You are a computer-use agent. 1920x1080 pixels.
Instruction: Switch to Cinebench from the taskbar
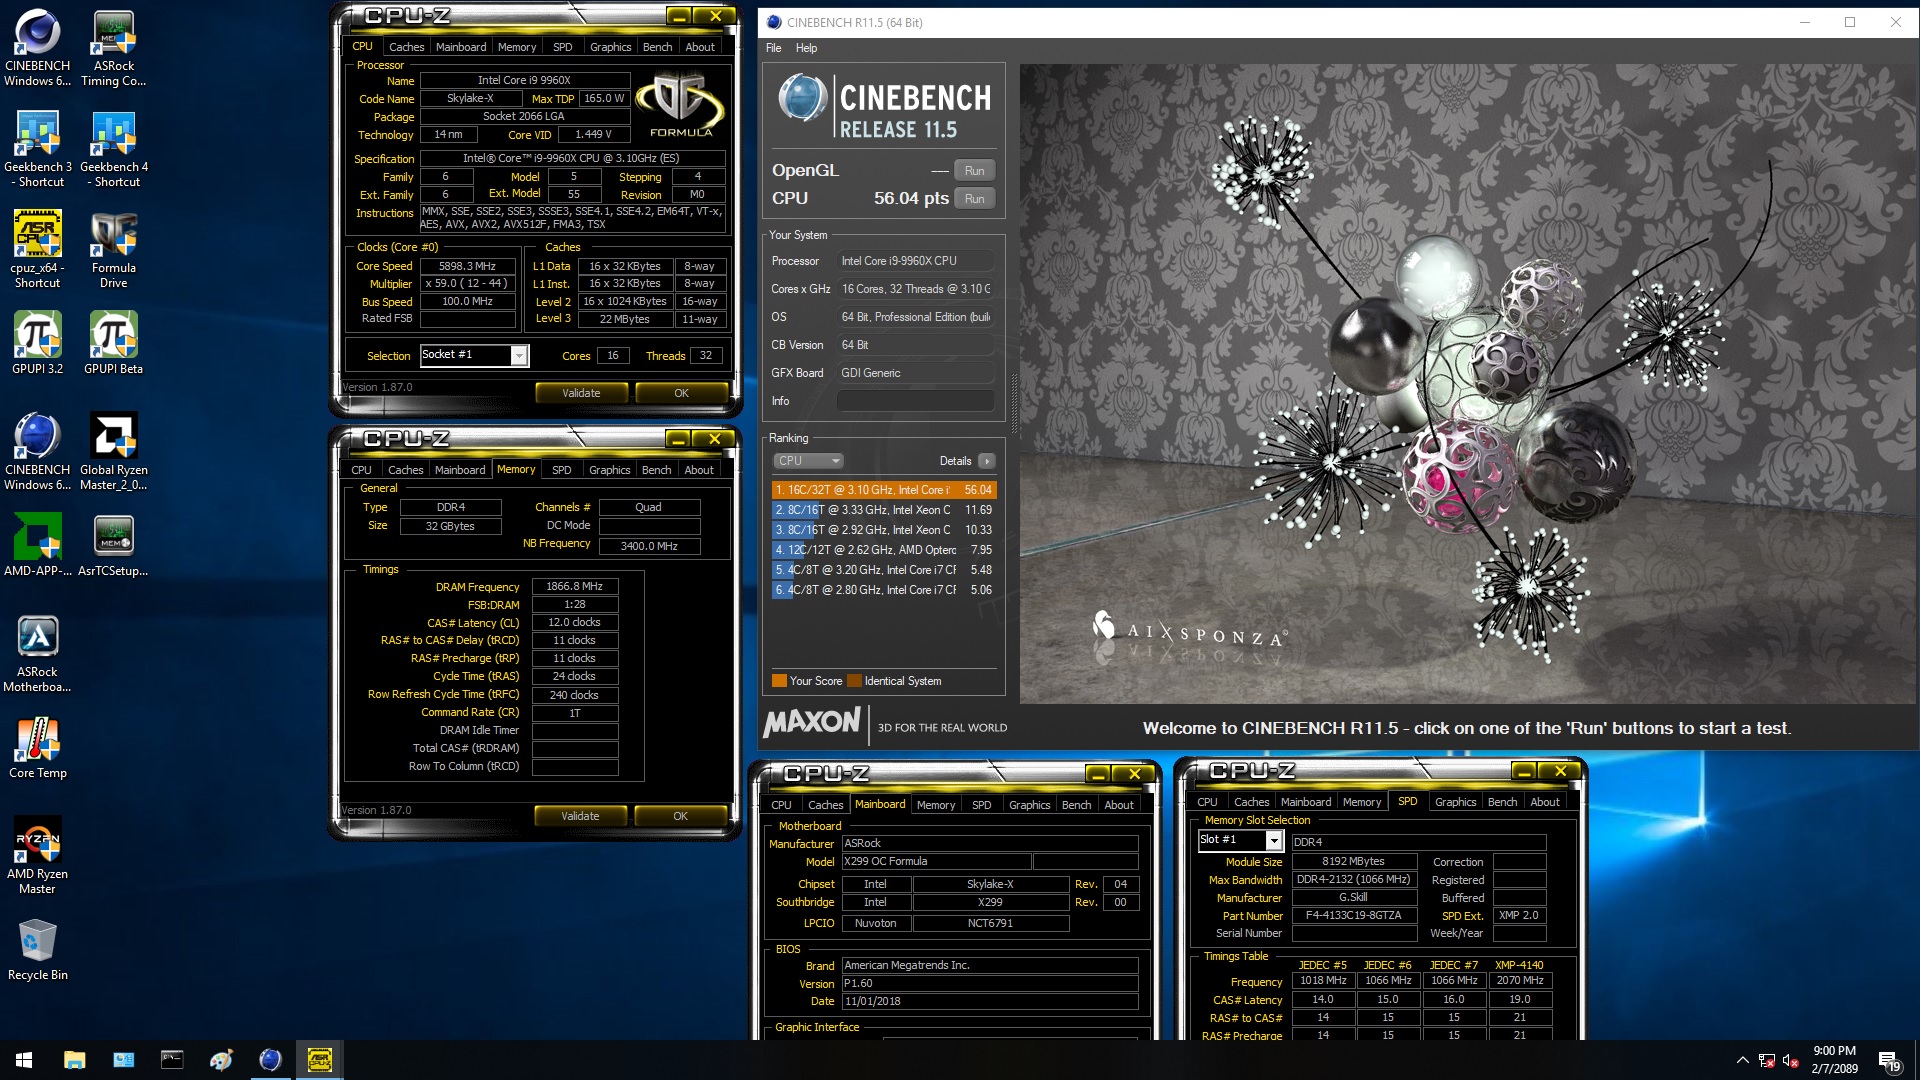[270, 1060]
